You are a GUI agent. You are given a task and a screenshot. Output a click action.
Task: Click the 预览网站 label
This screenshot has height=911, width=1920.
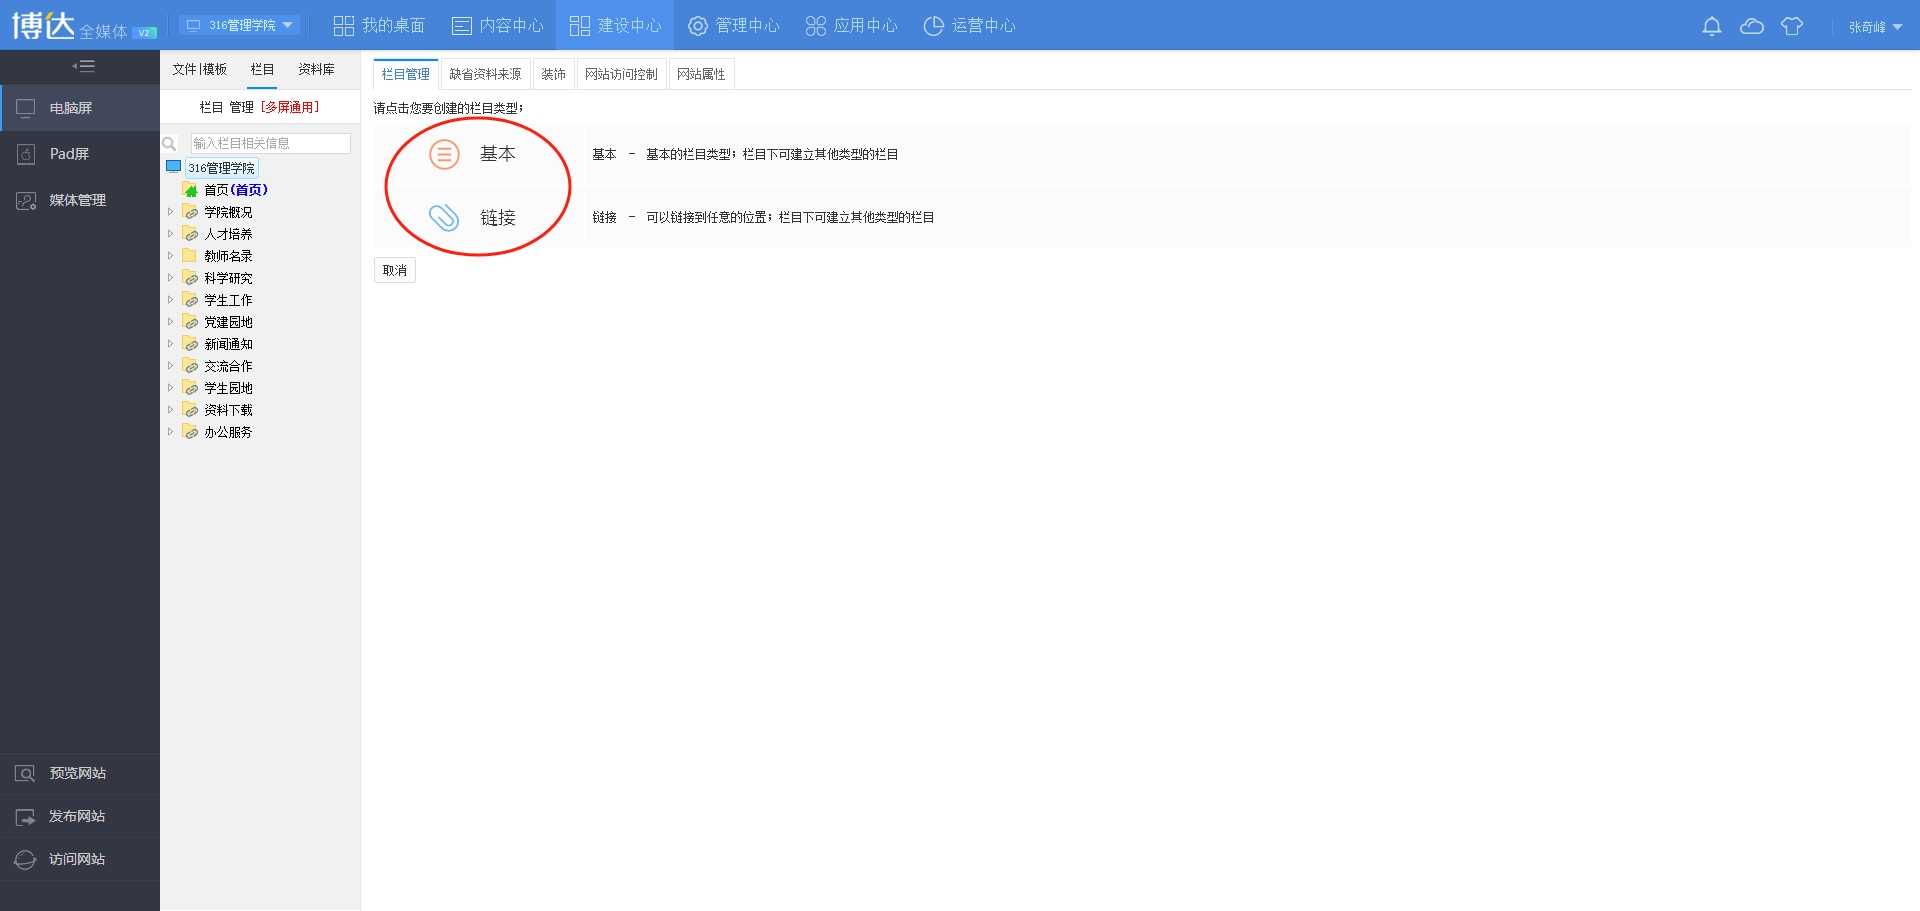point(78,773)
